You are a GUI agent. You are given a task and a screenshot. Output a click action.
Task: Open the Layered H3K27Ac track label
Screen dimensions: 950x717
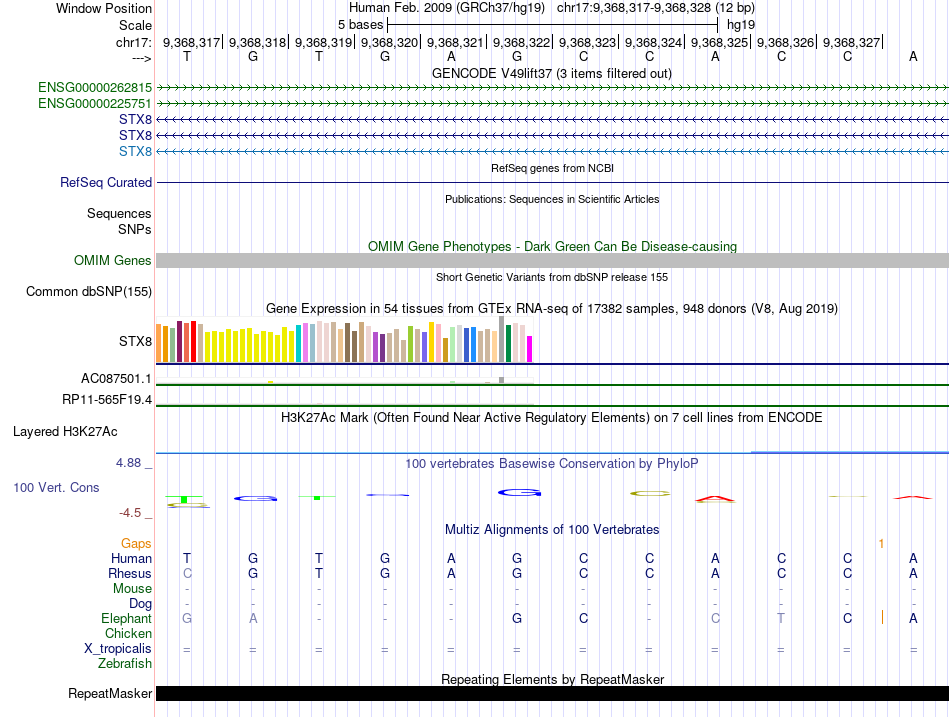pos(65,432)
